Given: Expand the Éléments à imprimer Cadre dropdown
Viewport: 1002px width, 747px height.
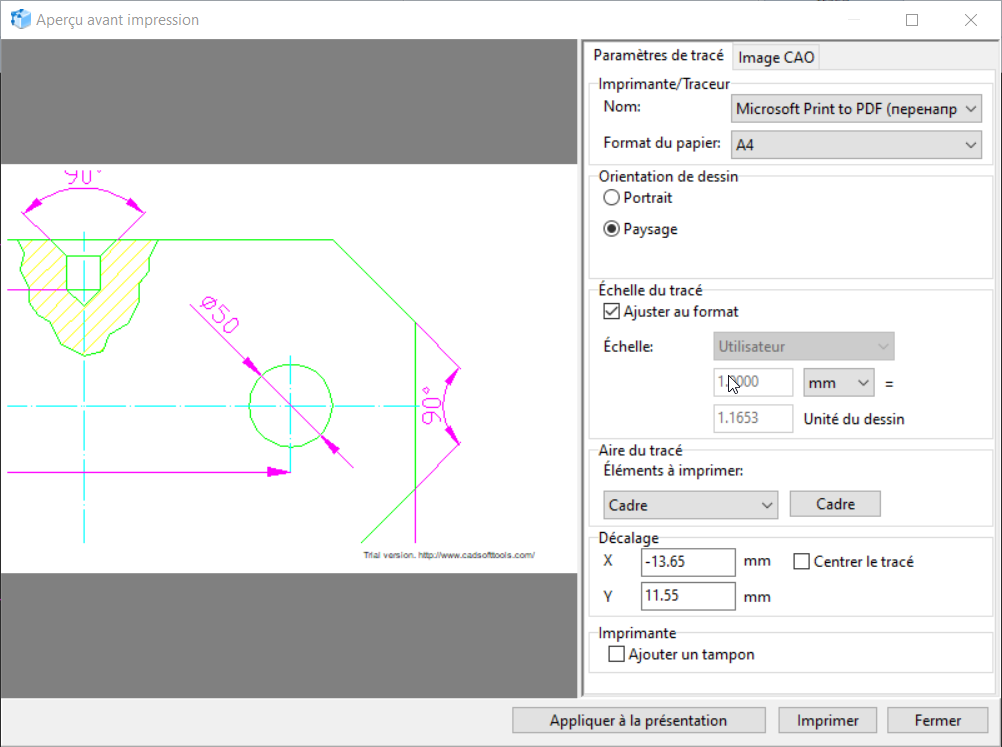Looking at the screenshot, I should (x=690, y=505).
